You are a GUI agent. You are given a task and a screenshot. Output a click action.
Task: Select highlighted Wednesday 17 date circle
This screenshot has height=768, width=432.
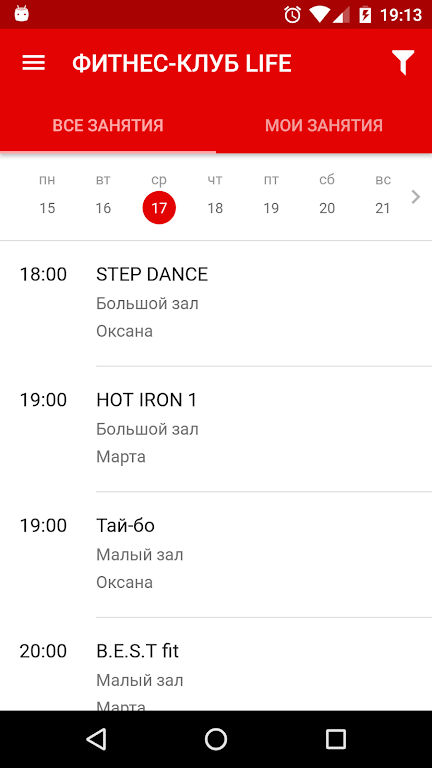(159, 208)
